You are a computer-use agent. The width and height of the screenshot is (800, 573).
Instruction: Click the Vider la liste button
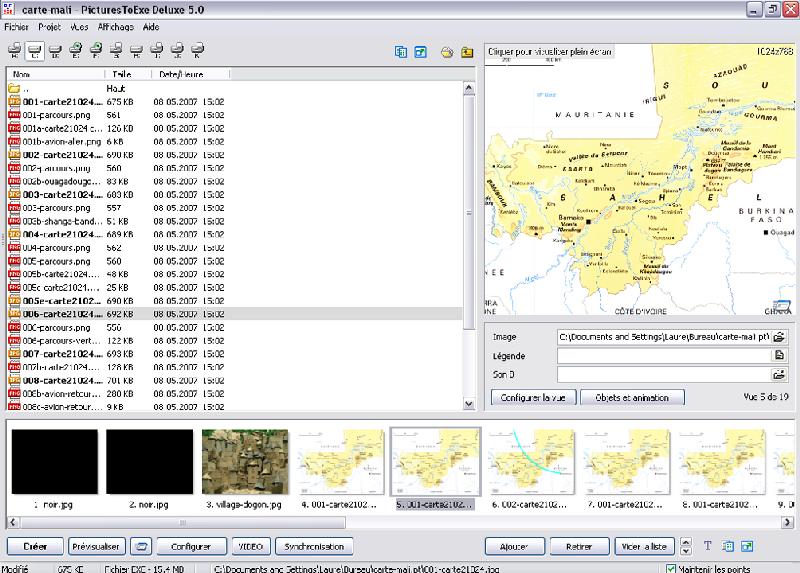644,546
